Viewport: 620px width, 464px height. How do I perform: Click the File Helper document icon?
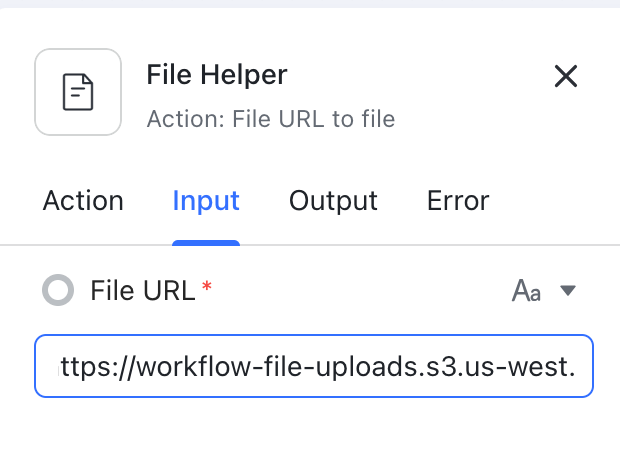pos(78,92)
